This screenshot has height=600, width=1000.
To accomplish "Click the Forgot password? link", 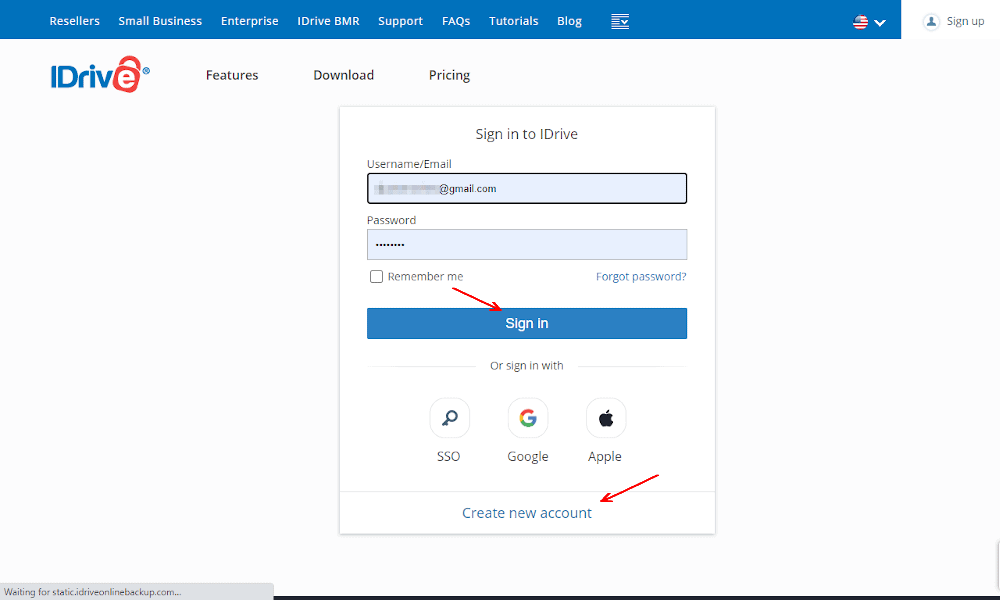I will click(x=641, y=276).
